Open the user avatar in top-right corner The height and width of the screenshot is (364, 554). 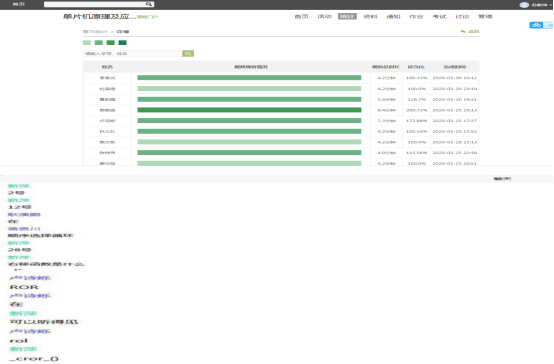pyautogui.click(x=524, y=5)
